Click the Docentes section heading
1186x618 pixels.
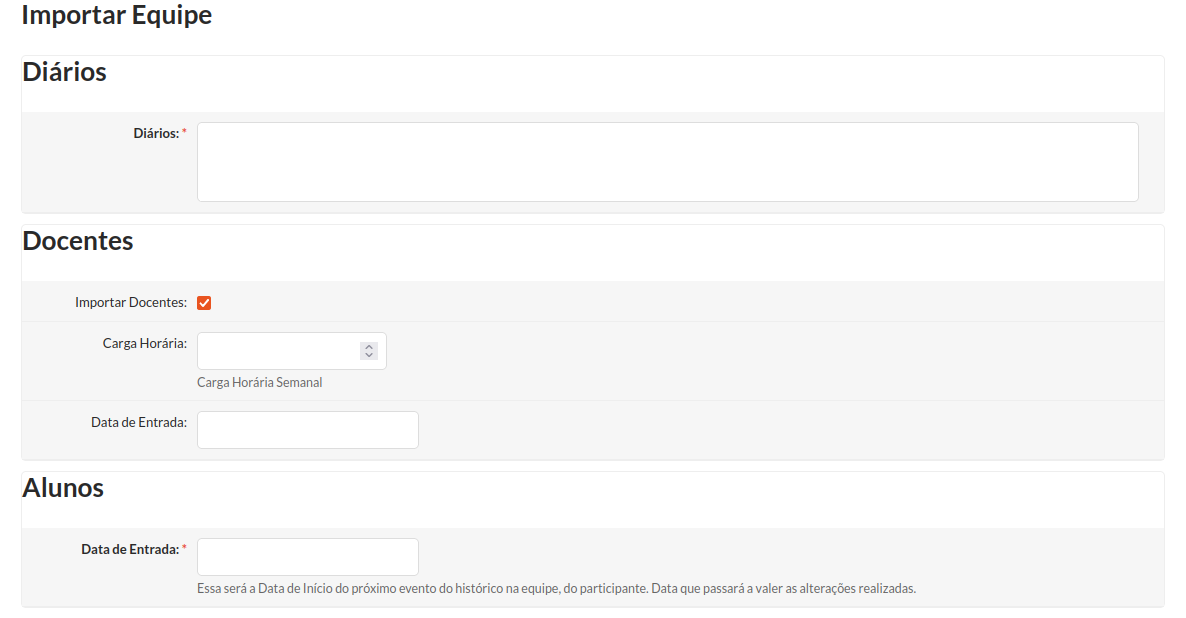[x=78, y=241]
